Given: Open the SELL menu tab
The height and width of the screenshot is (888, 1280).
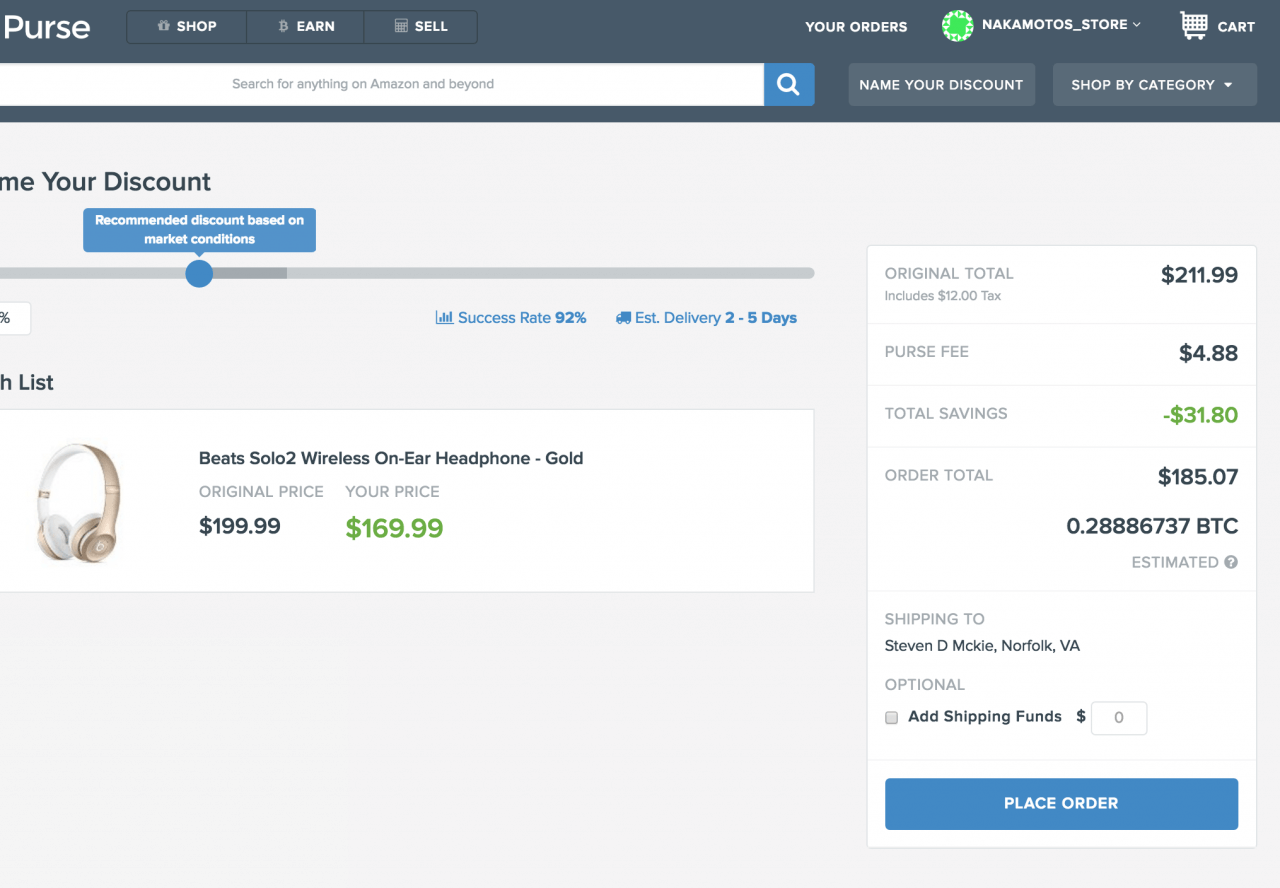Looking at the screenshot, I should 421,27.
